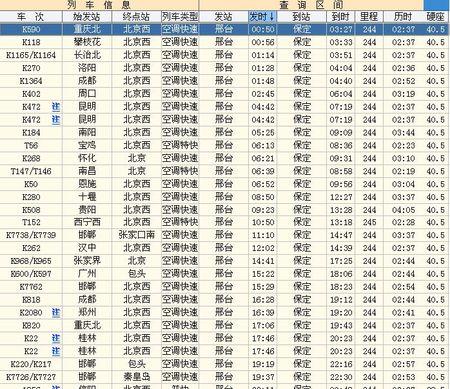Click arrival time 22:16
450x389 pixels.
tap(341, 364)
